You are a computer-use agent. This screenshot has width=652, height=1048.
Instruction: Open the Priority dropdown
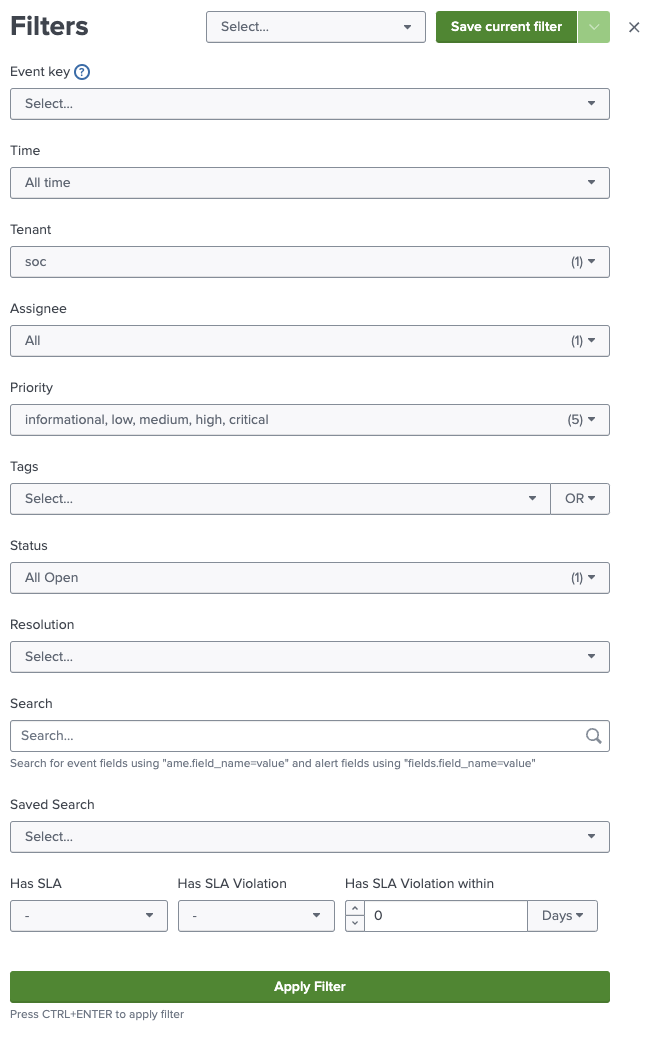pyautogui.click(x=309, y=419)
